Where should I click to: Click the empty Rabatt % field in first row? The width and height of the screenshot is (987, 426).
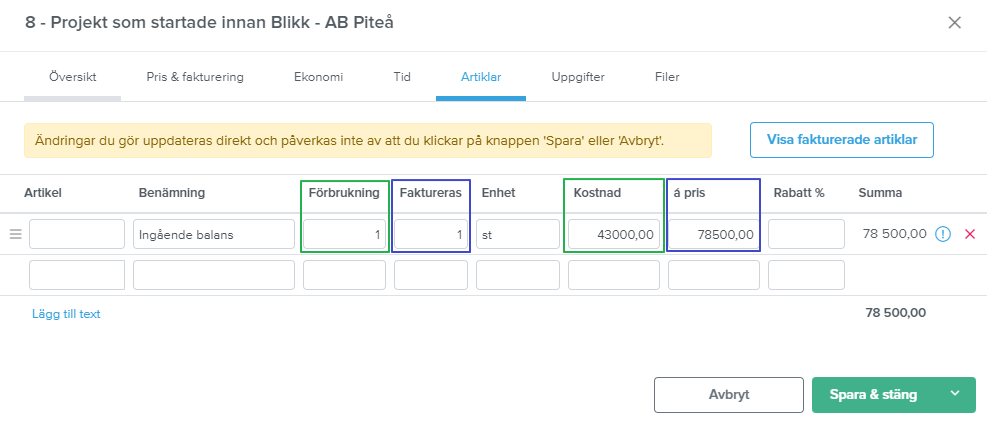tap(806, 234)
